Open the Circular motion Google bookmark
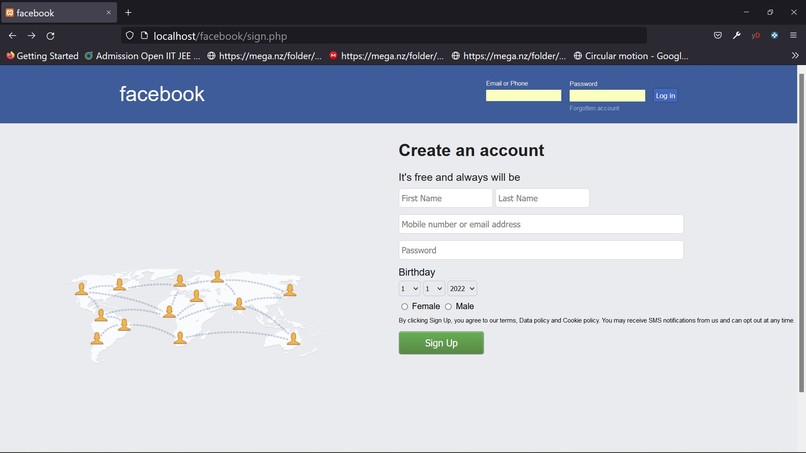 point(631,56)
